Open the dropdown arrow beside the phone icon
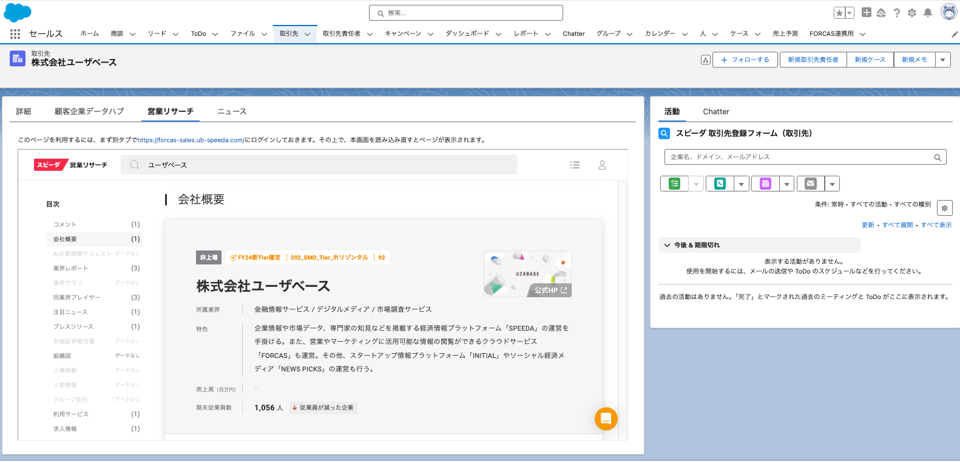The image size is (960, 462). click(x=741, y=184)
